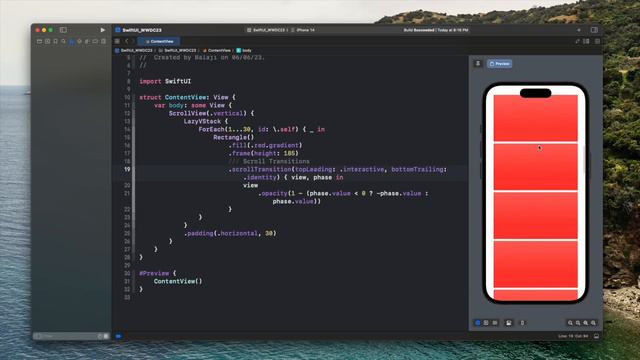
Task: Add an editor on the right
Action: click(x=597, y=41)
